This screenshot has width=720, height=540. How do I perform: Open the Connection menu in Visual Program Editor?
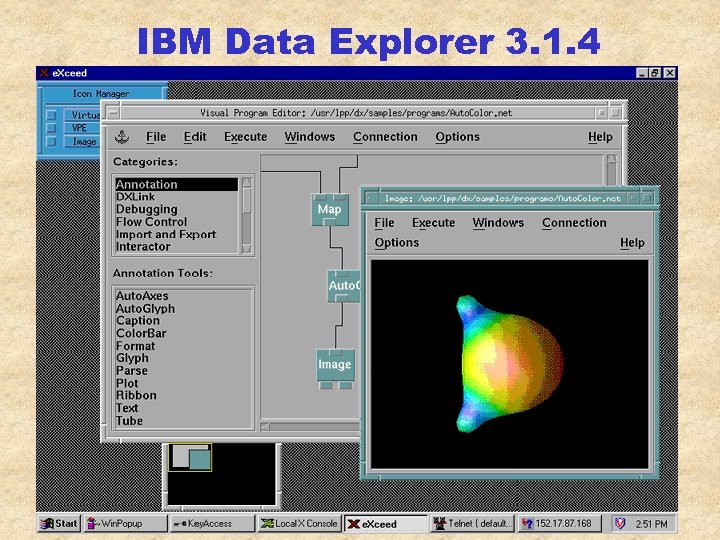385,137
